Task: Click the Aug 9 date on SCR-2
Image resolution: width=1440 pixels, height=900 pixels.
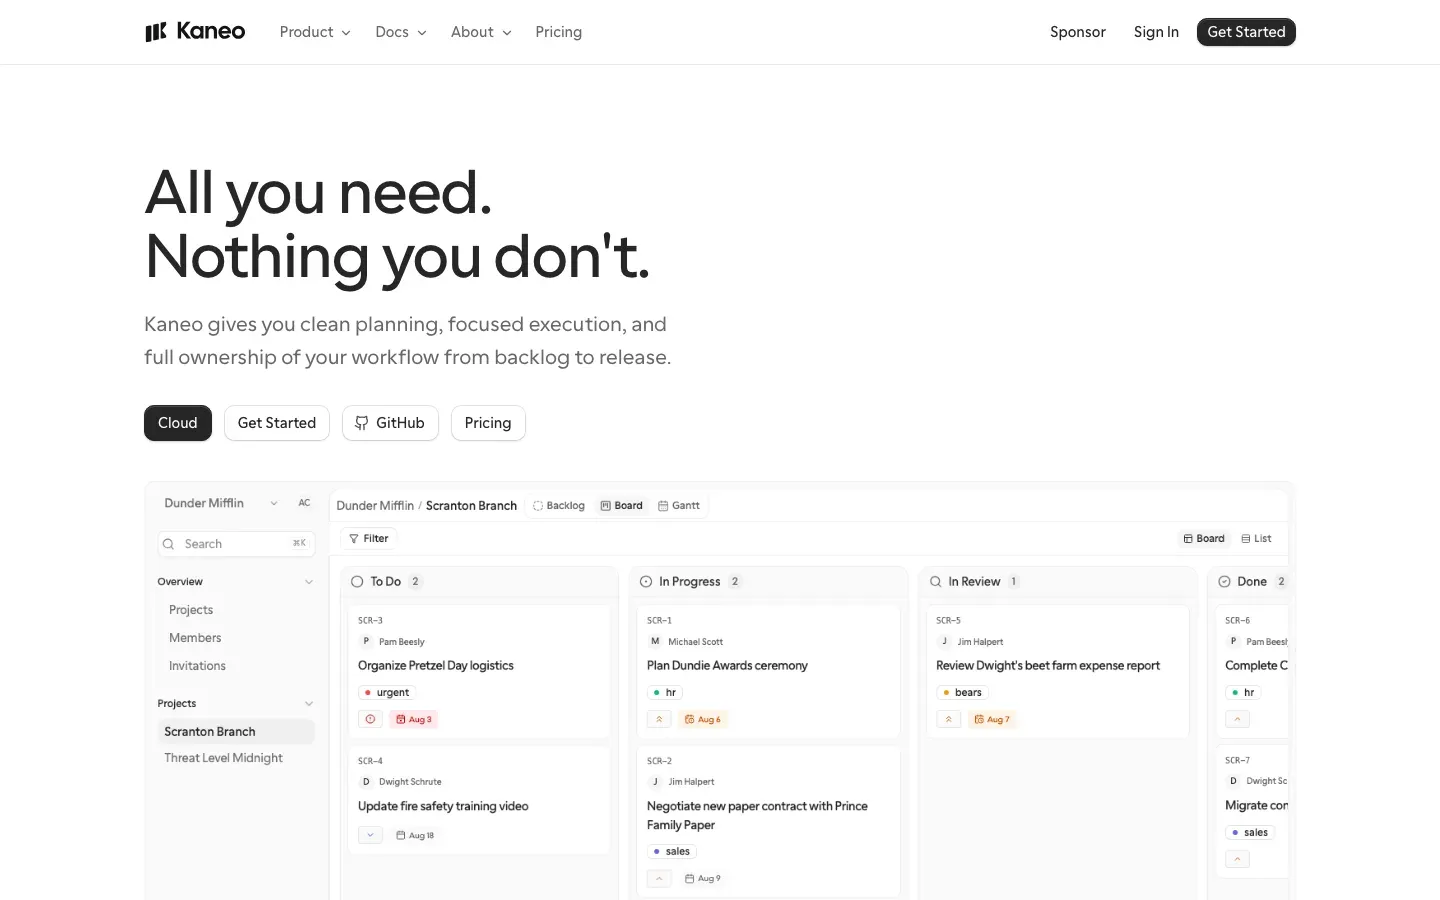Action: click(x=703, y=878)
